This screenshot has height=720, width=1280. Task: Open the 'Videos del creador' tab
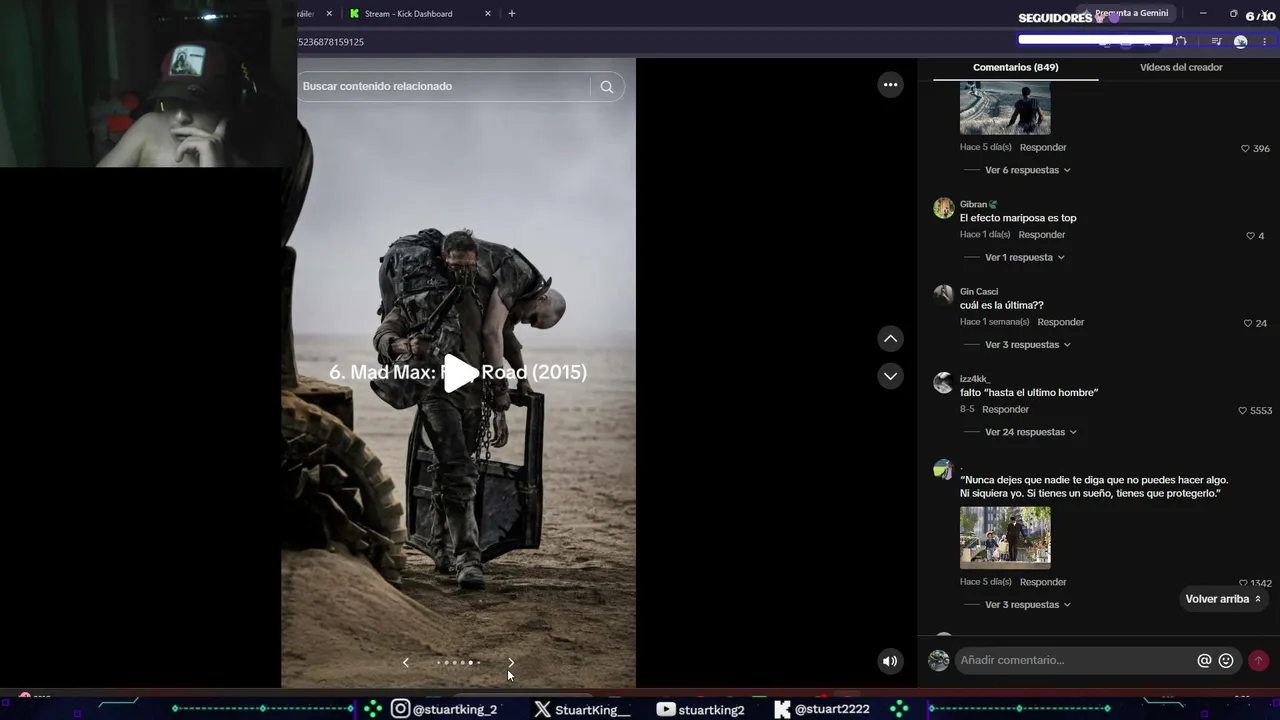pyautogui.click(x=1181, y=67)
